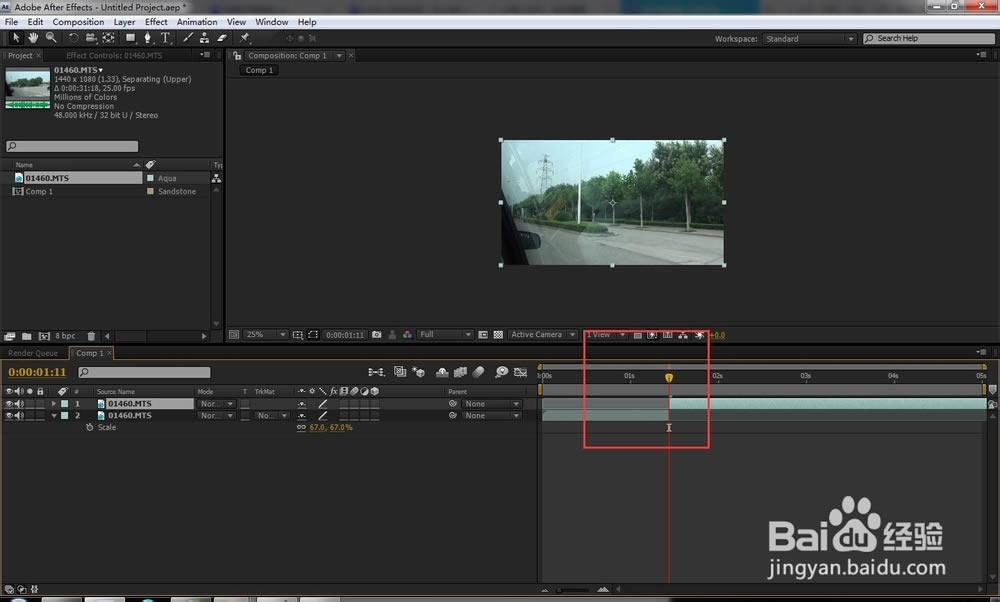Select the Pen tool
1000x602 pixels.
click(148, 37)
